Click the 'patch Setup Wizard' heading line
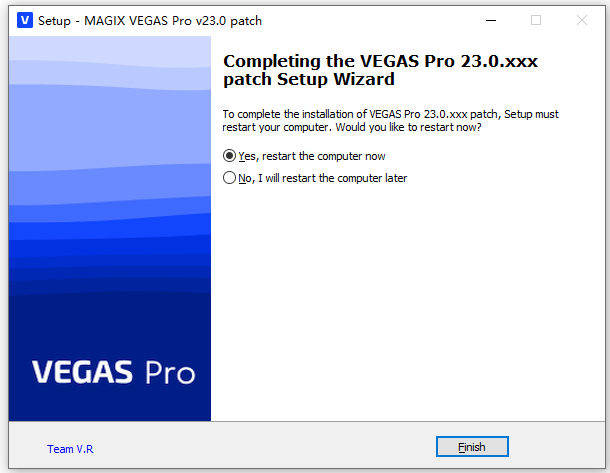The height and width of the screenshot is (473, 610). point(309,79)
